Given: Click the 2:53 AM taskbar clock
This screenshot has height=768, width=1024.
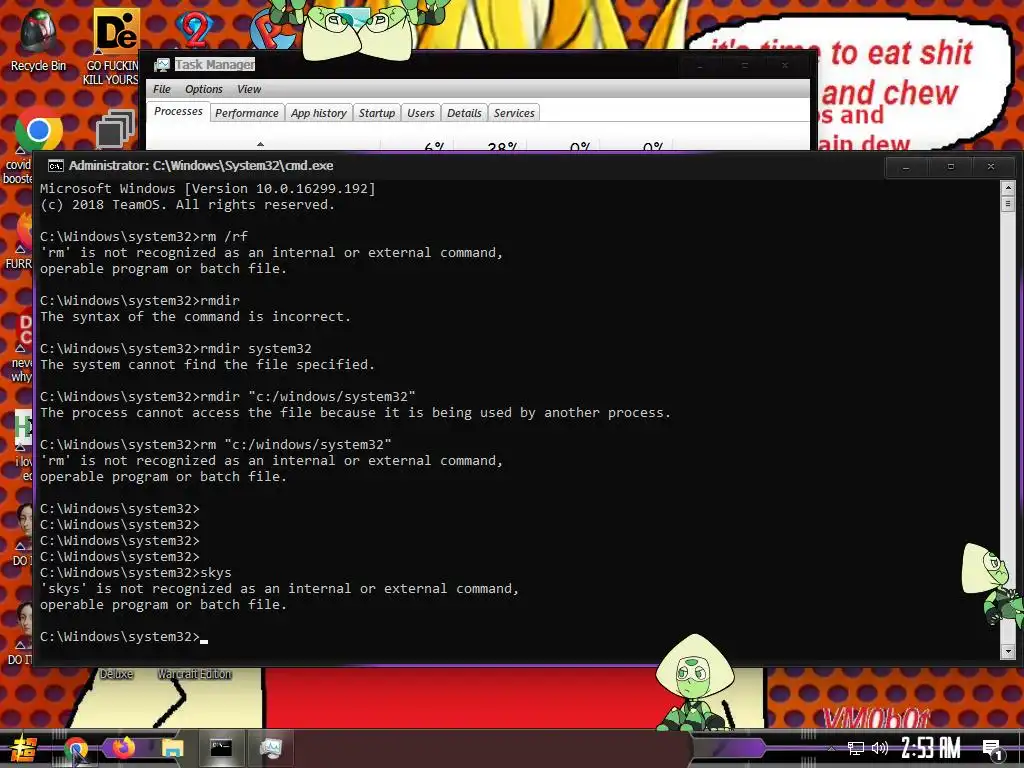Looking at the screenshot, I should (x=931, y=748).
